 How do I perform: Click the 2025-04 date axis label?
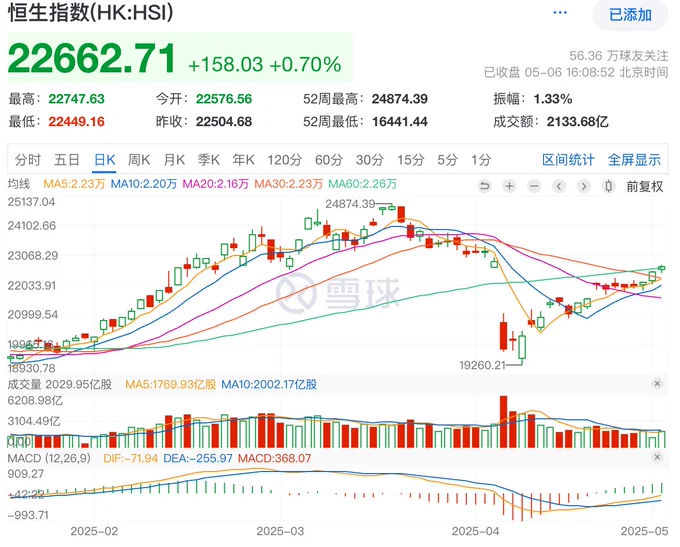coord(475,531)
